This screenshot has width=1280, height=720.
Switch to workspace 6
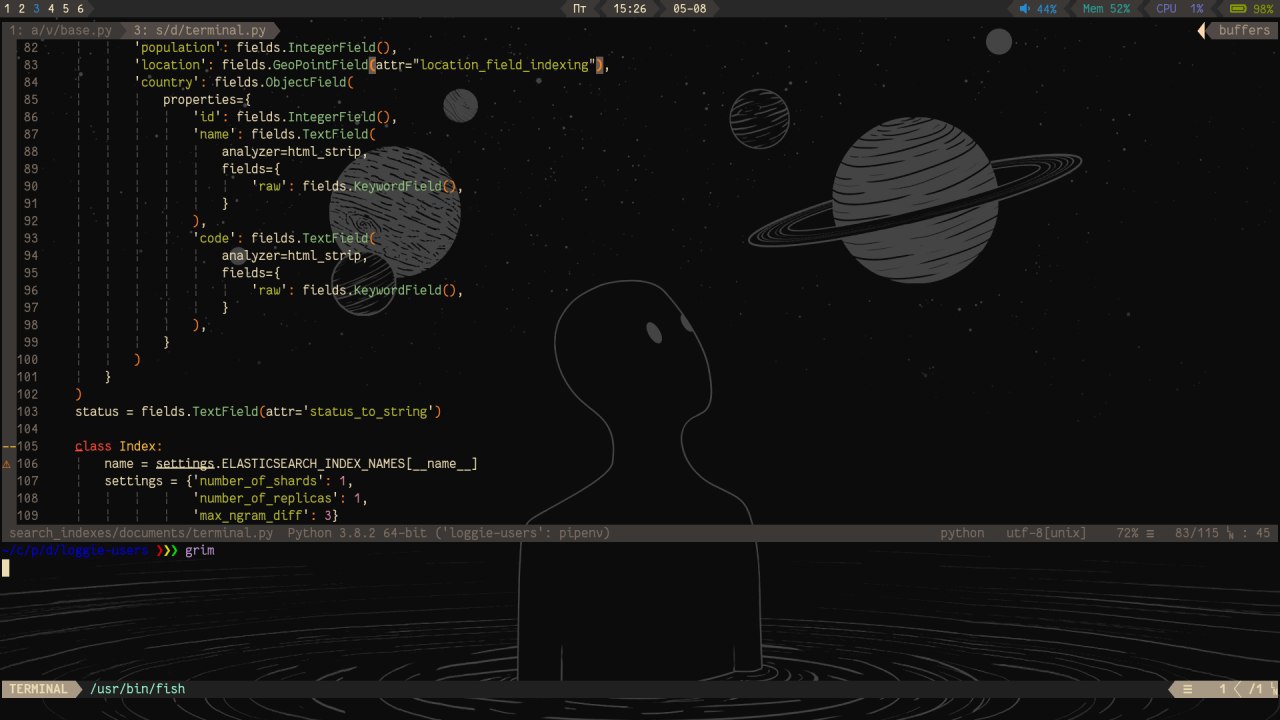coord(81,8)
